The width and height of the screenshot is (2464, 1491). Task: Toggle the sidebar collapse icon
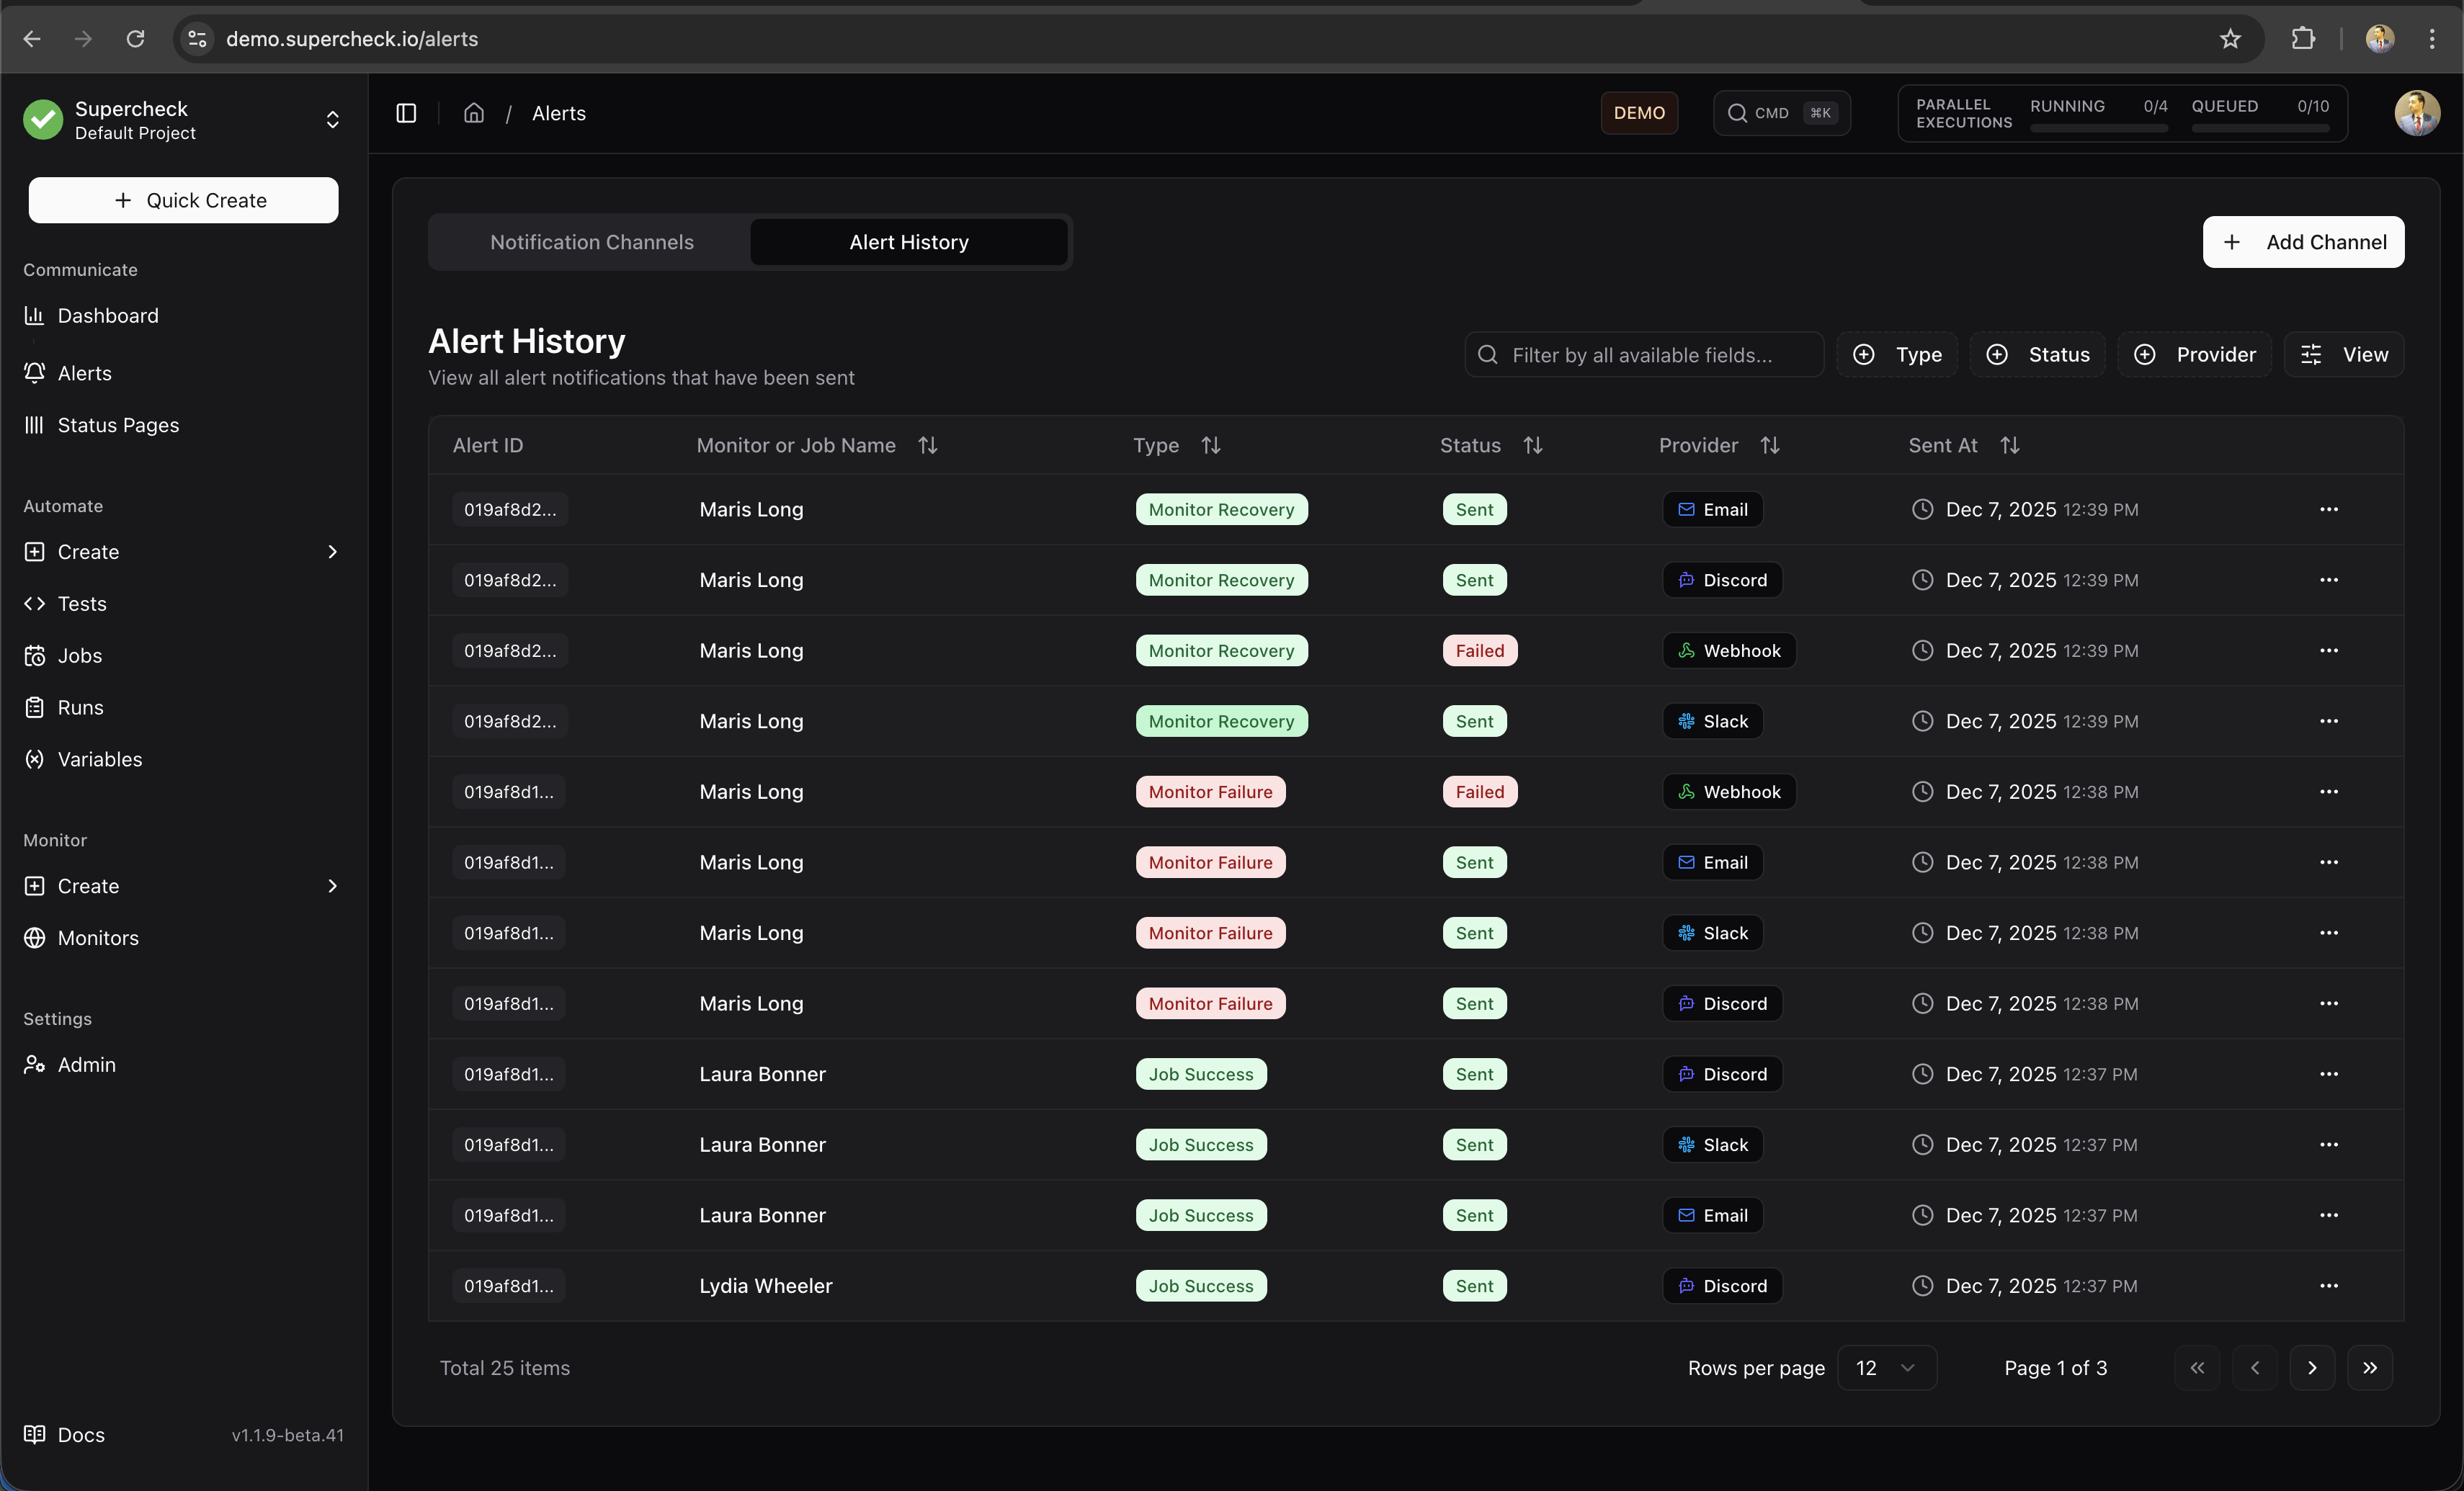click(x=406, y=113)
